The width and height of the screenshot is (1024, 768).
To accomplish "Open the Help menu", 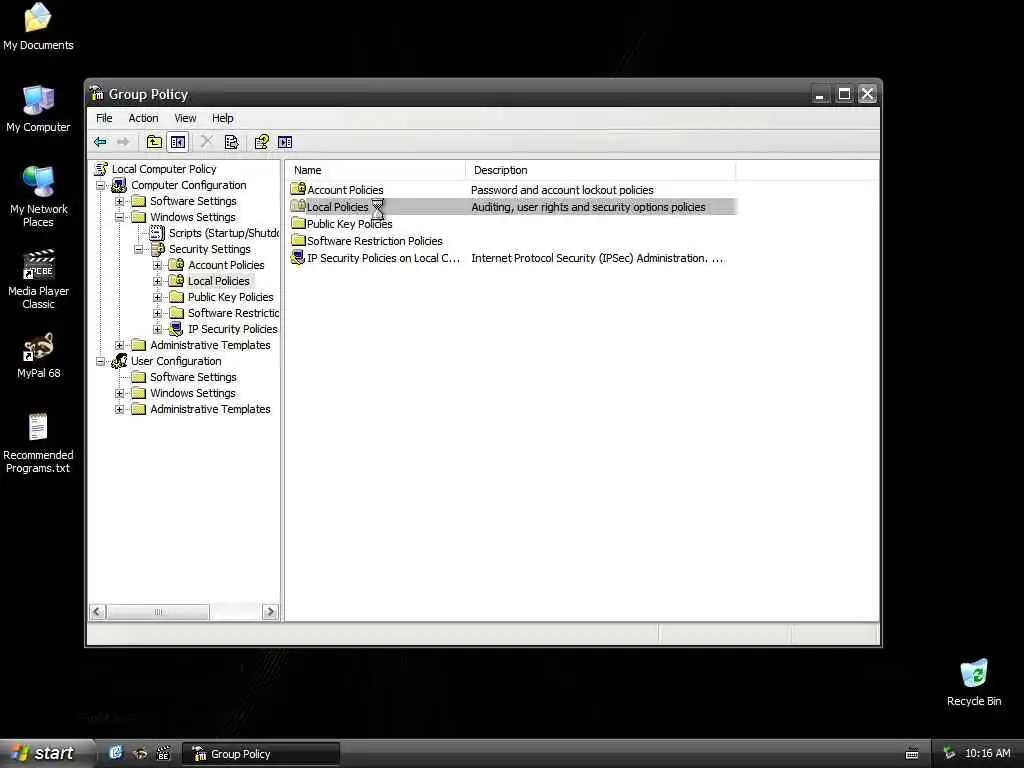I will 223,118.
